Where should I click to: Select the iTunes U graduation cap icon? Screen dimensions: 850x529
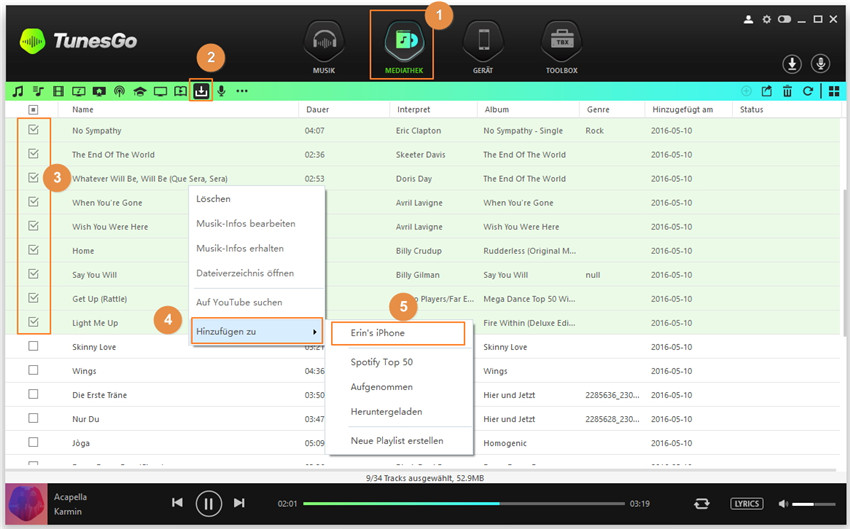pos(140,91)
